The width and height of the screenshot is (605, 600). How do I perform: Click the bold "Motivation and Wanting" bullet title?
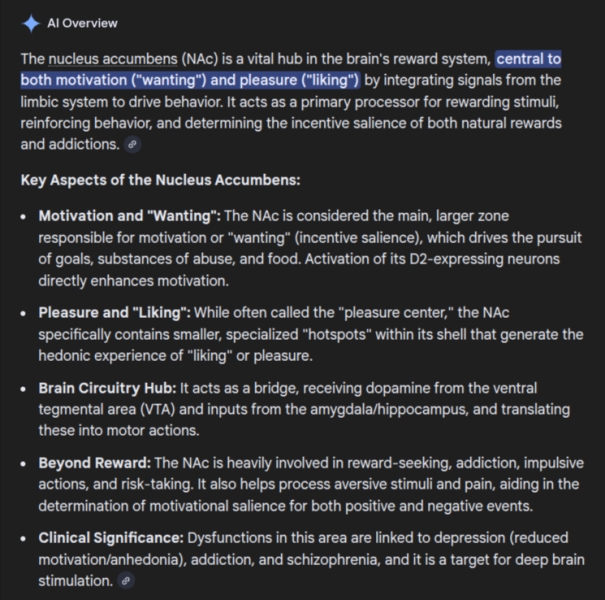pos(130,215)
